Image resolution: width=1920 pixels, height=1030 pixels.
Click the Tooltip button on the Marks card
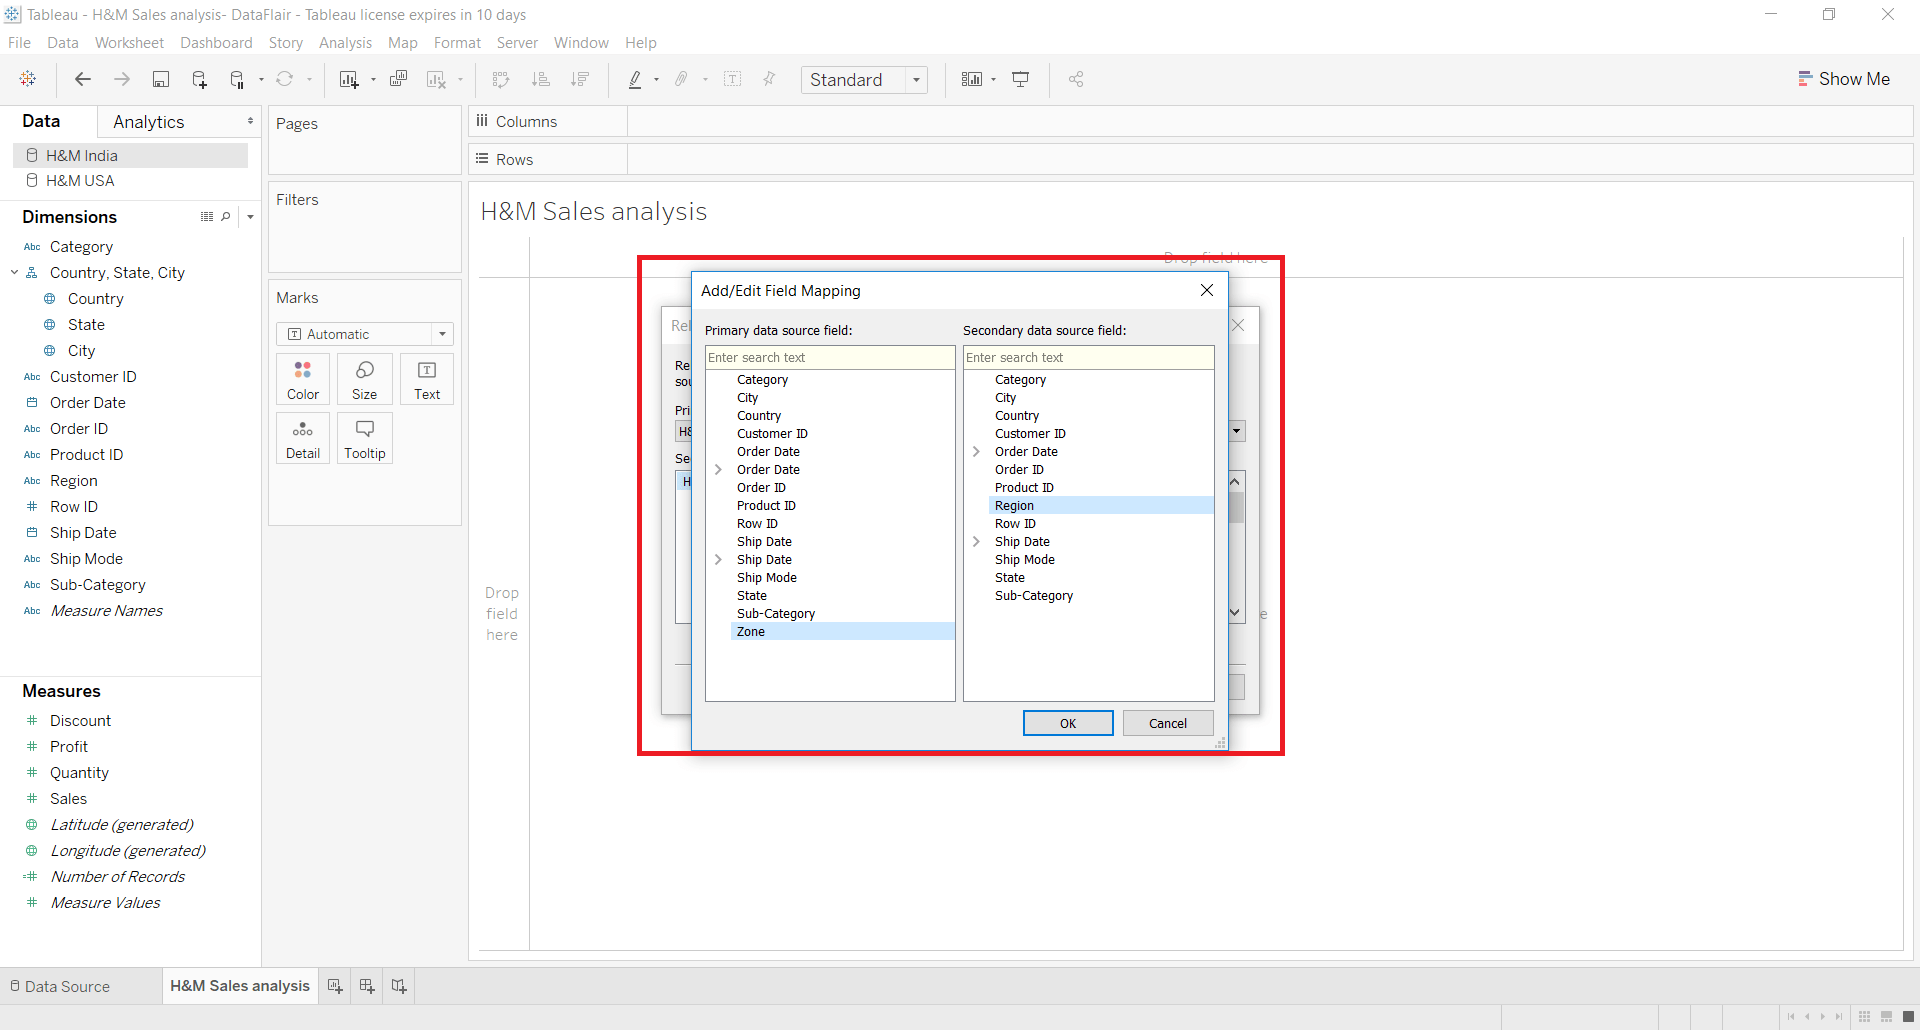click(x=364, y=438)
